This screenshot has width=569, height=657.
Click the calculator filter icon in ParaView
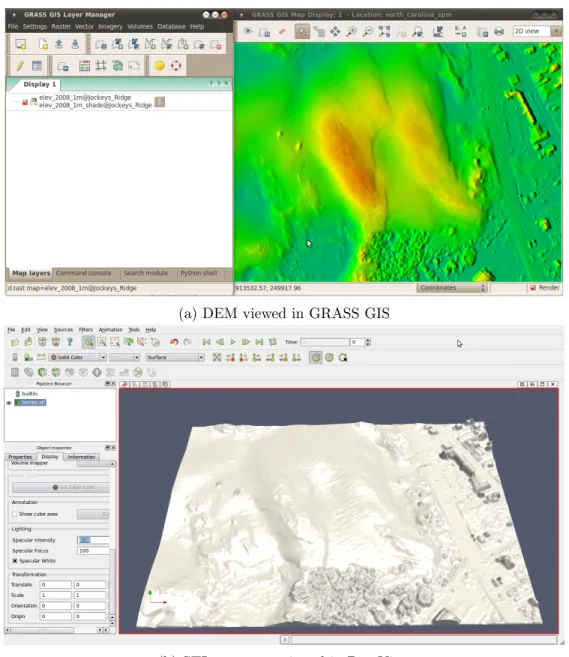point(15,372)
